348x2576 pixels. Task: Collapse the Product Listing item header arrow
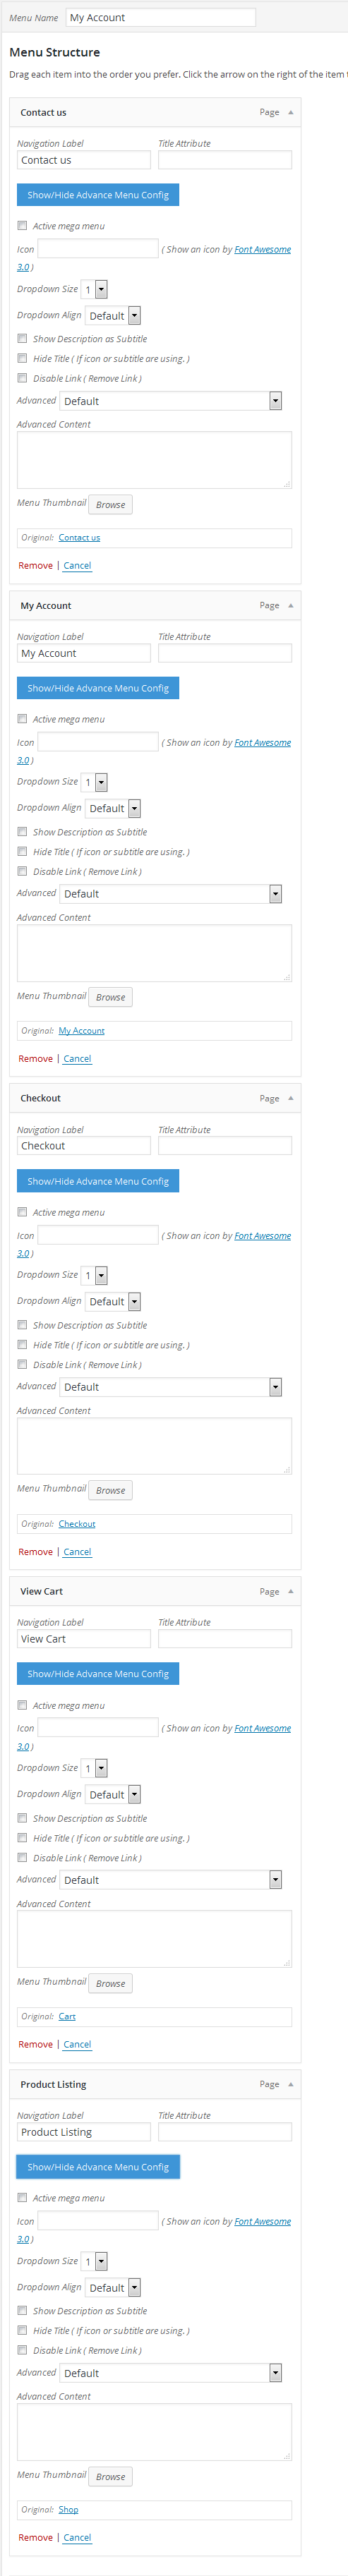291,2084
